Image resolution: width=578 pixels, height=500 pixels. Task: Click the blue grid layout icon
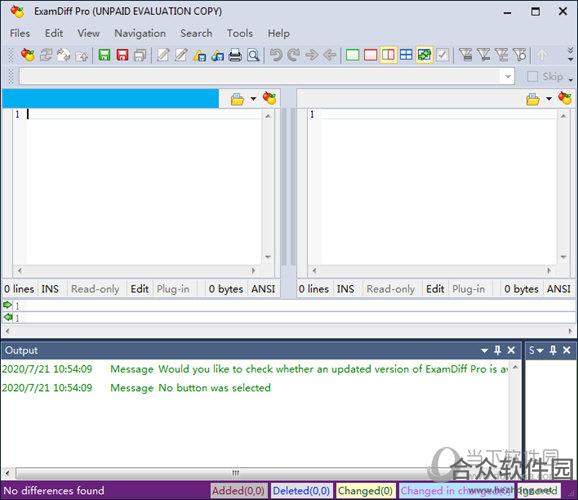pos(406,55)
